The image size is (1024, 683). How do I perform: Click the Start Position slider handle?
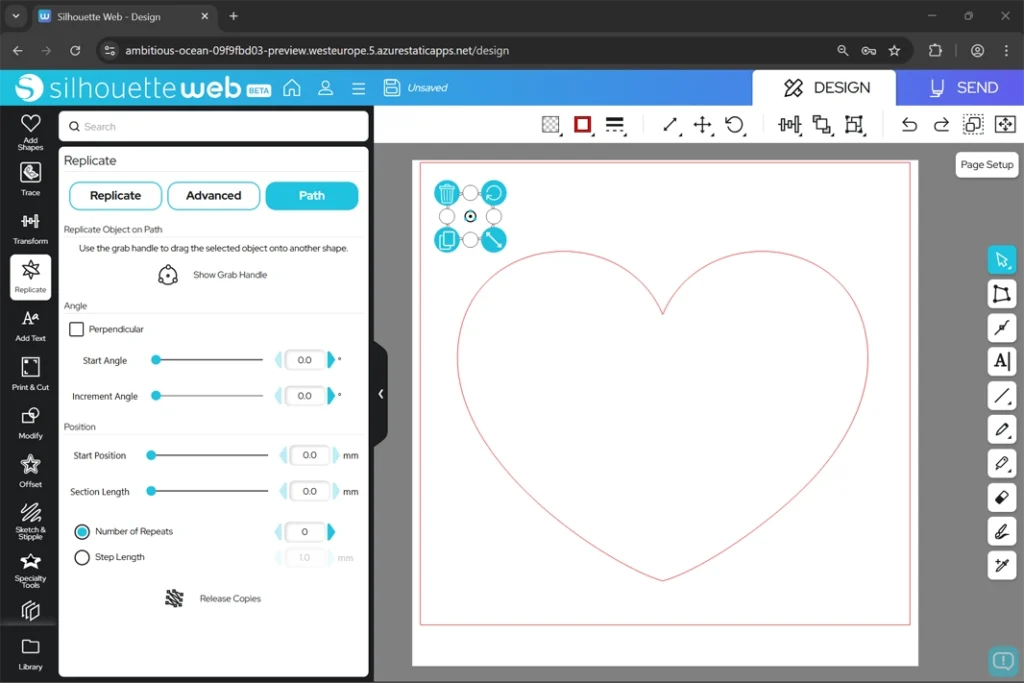151,455
